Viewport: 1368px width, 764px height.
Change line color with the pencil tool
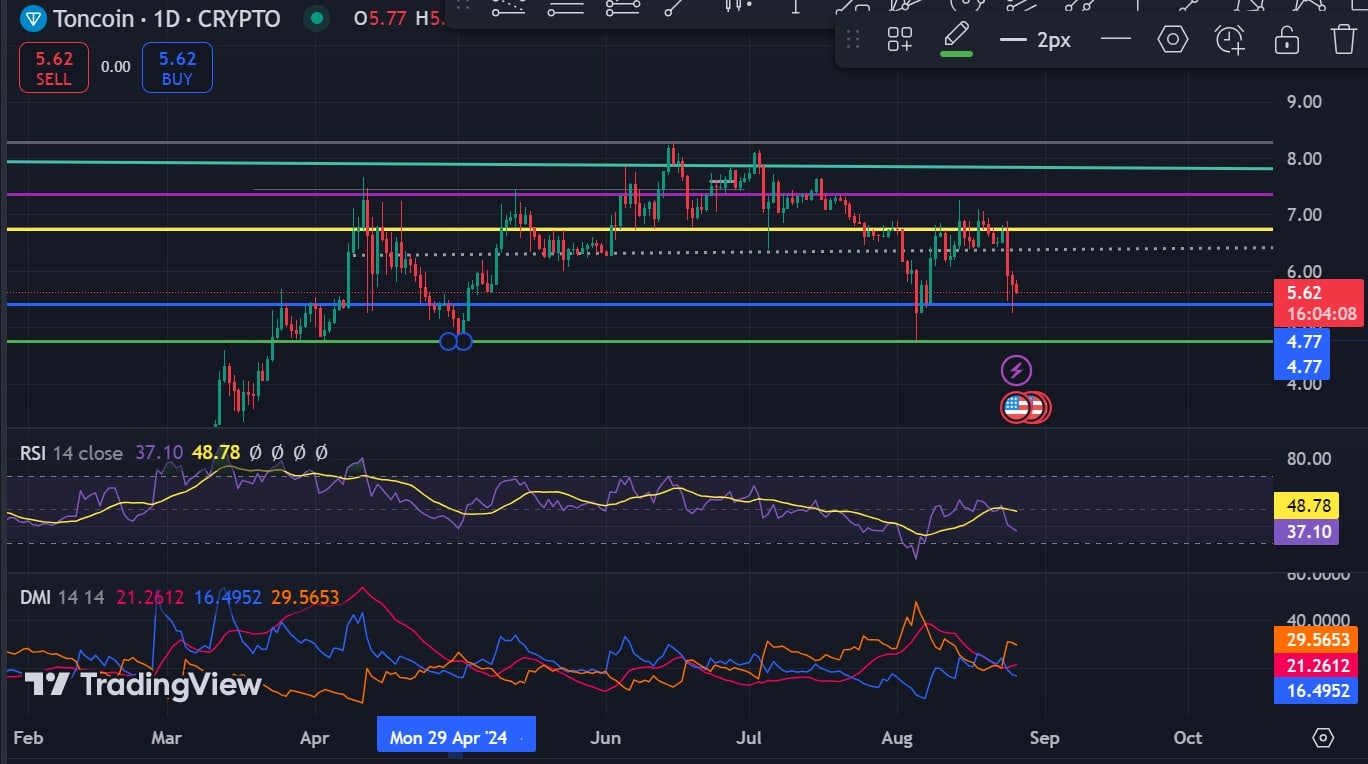point(957,38)
